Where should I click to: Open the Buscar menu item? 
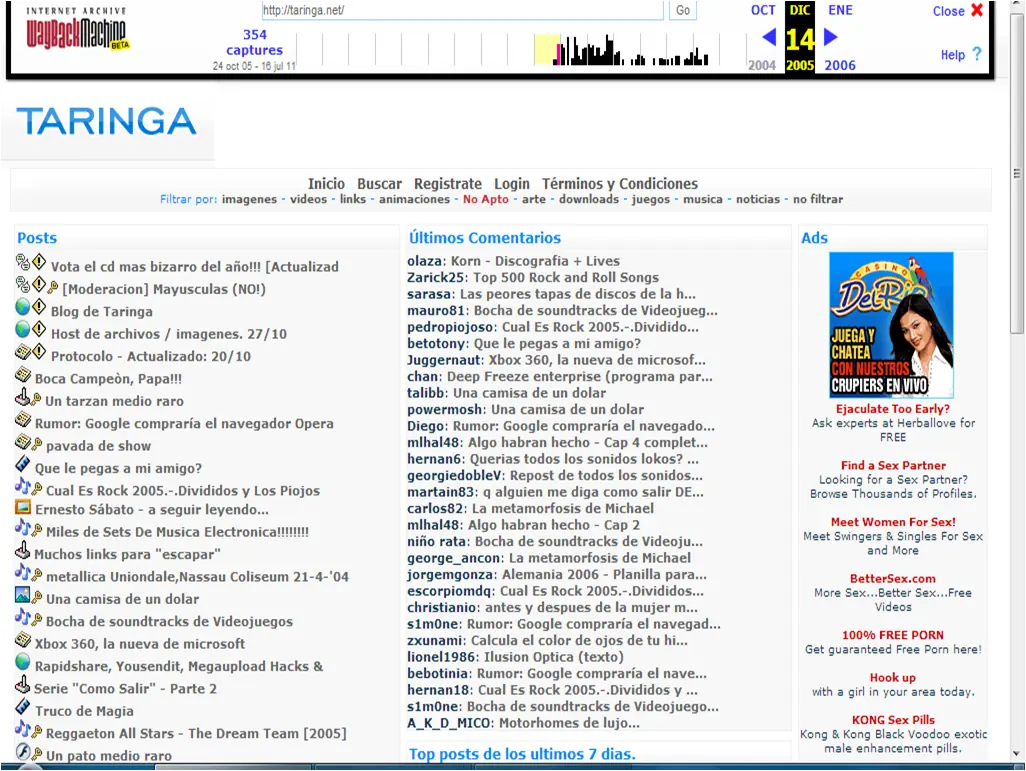[x=380, y=184]
